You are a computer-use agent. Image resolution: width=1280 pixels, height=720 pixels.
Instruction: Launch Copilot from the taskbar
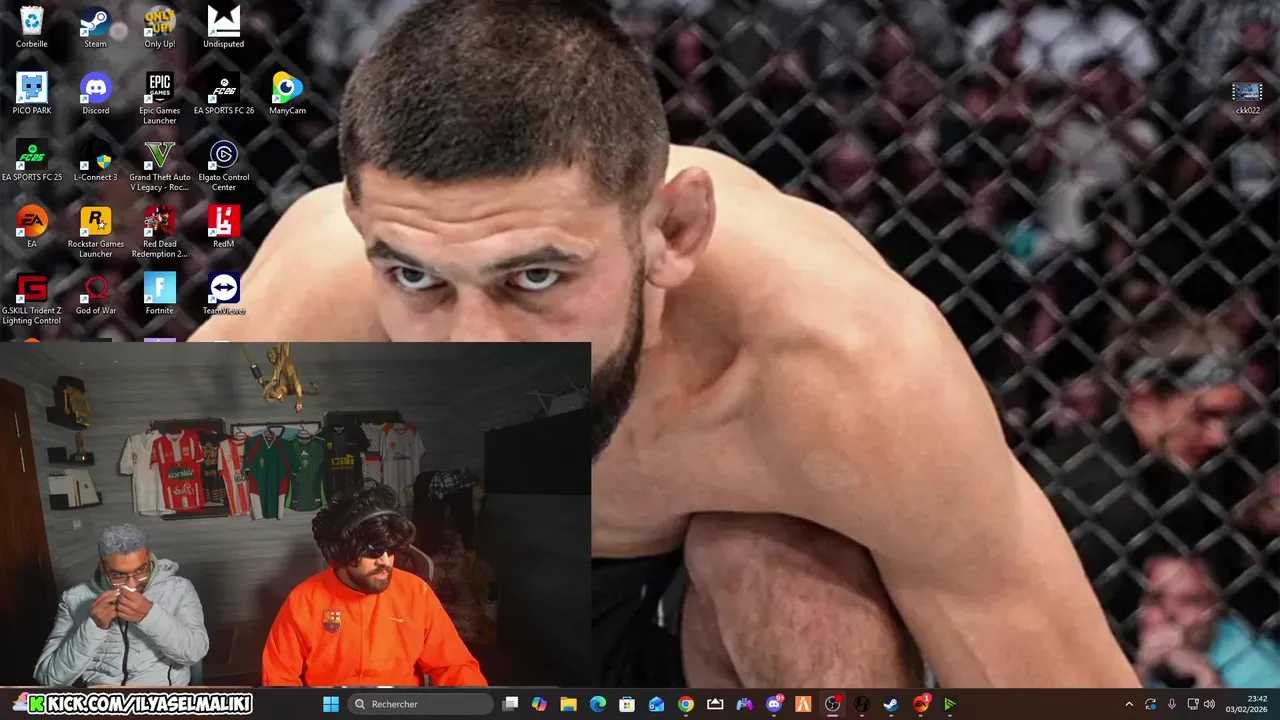[539, 704]
